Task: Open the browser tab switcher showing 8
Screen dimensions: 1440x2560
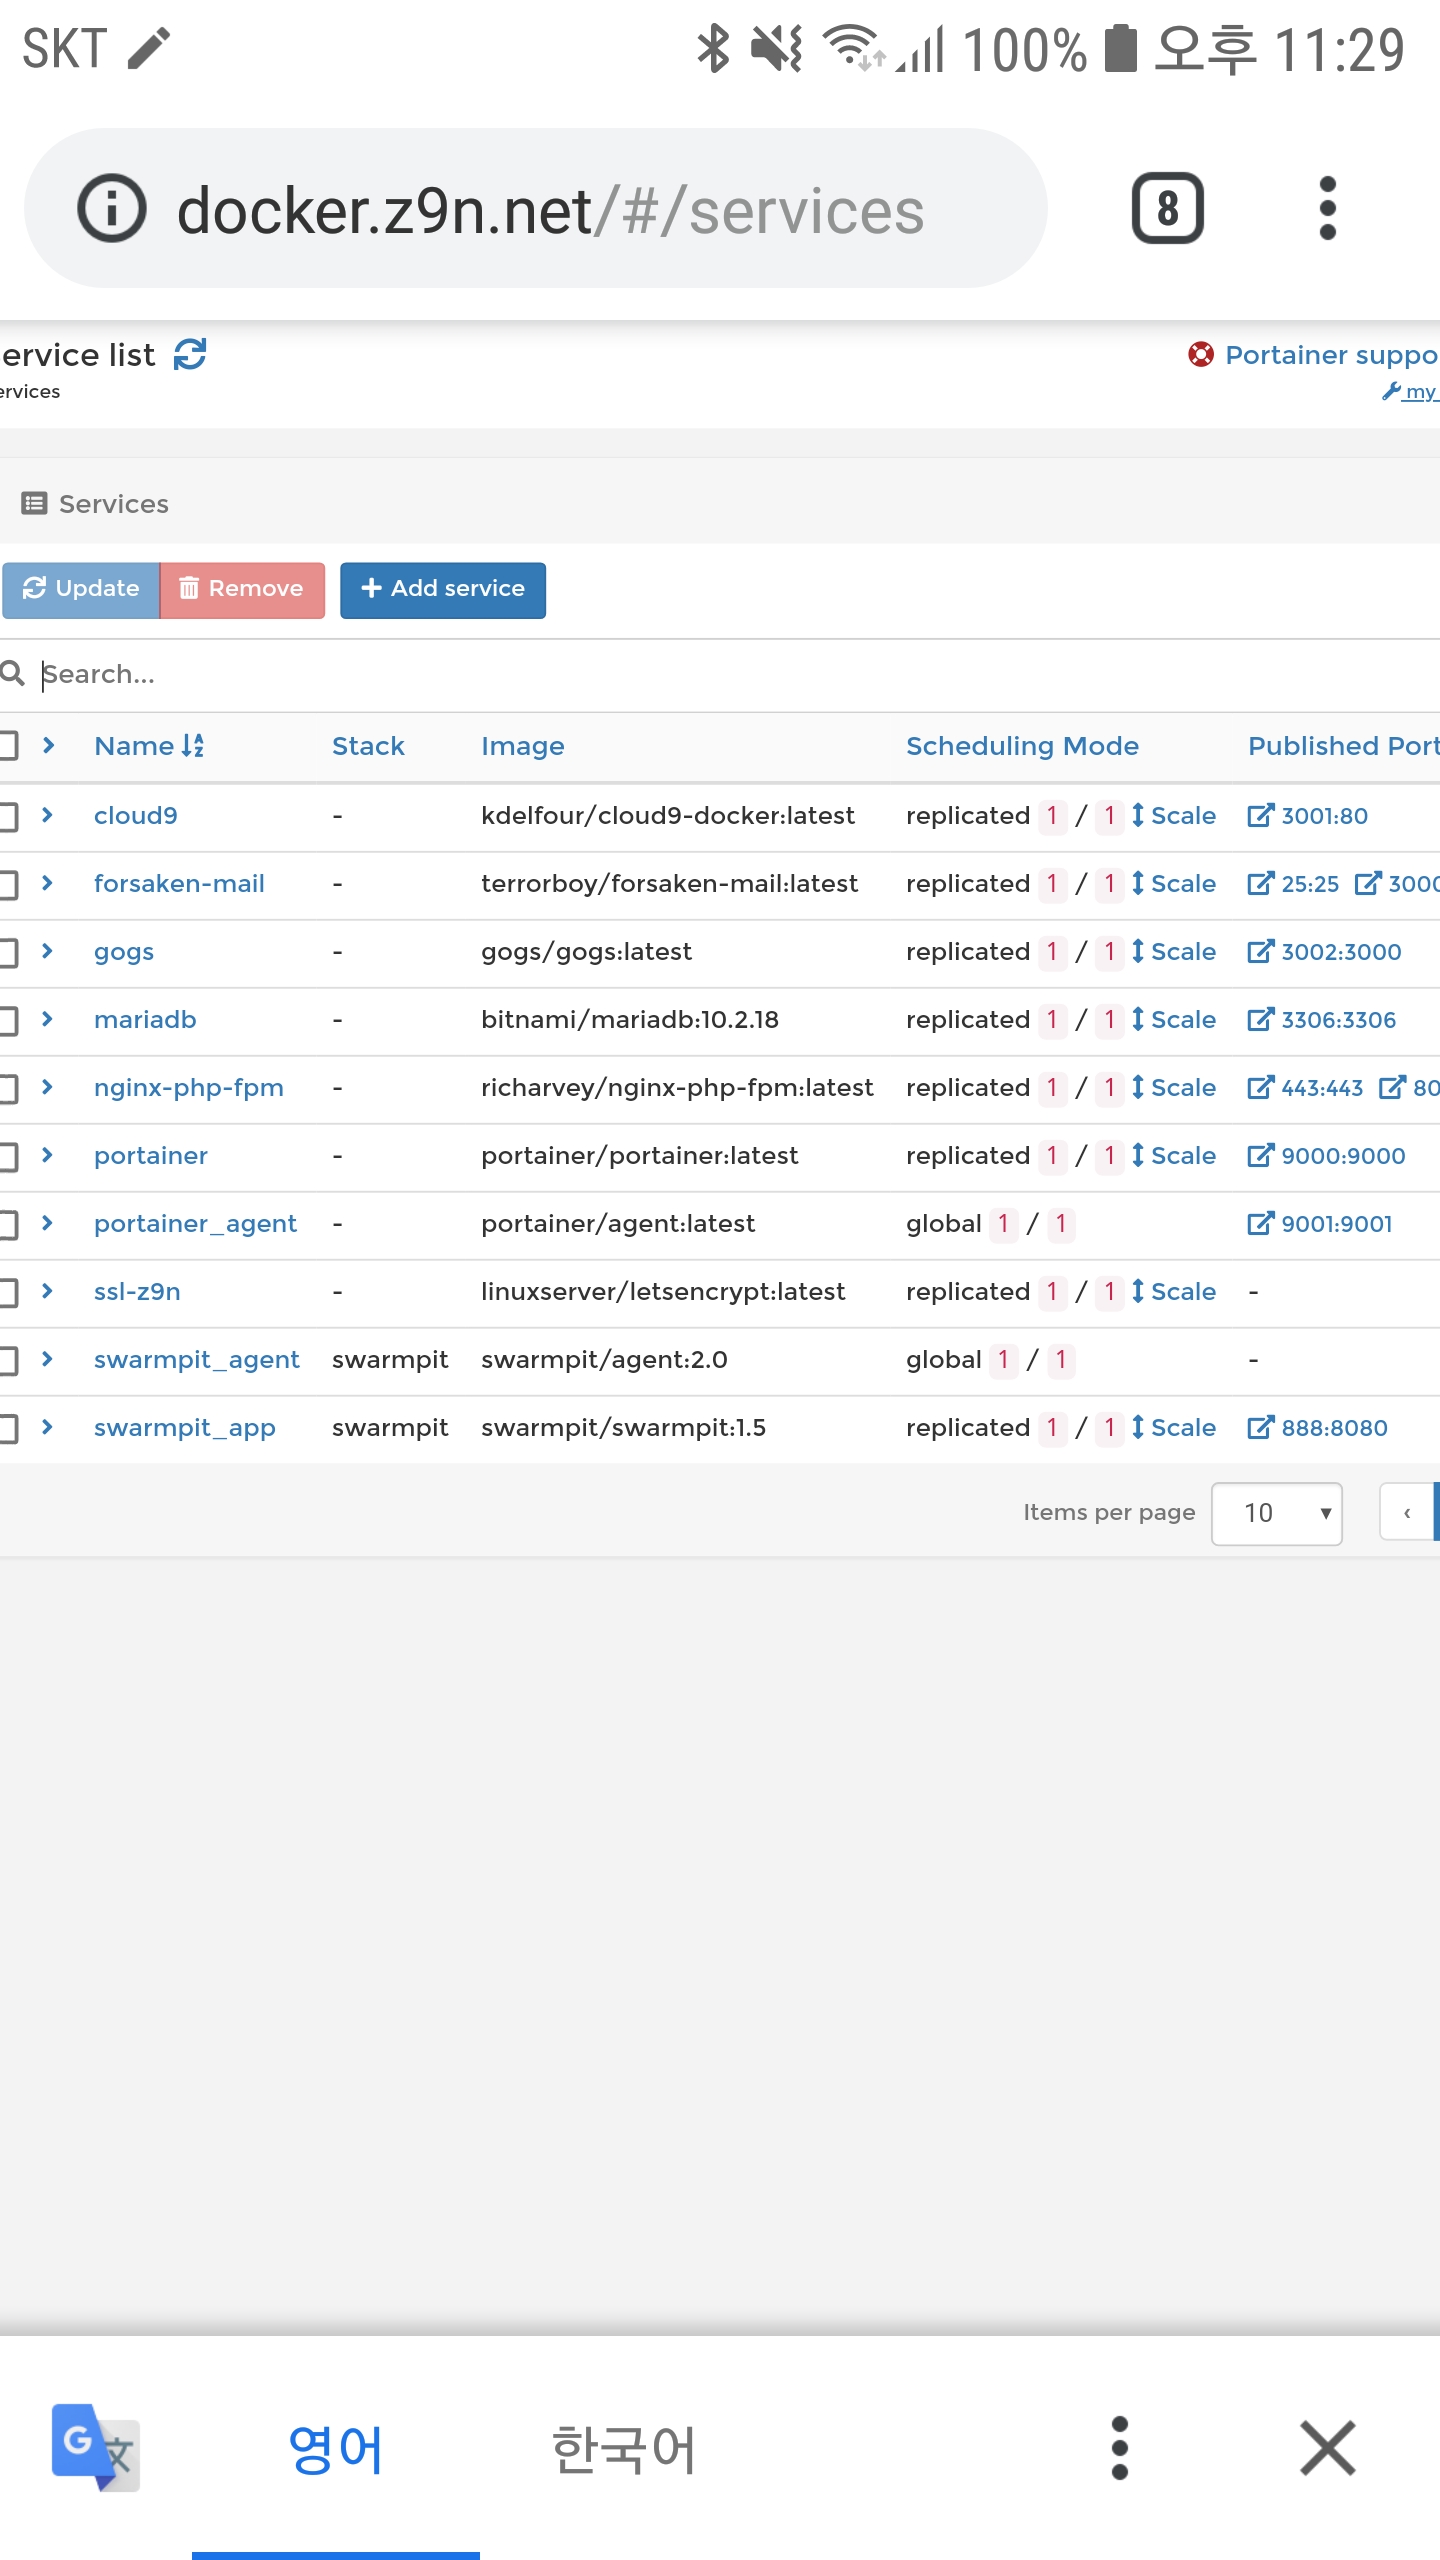Action: (1167, 209)
